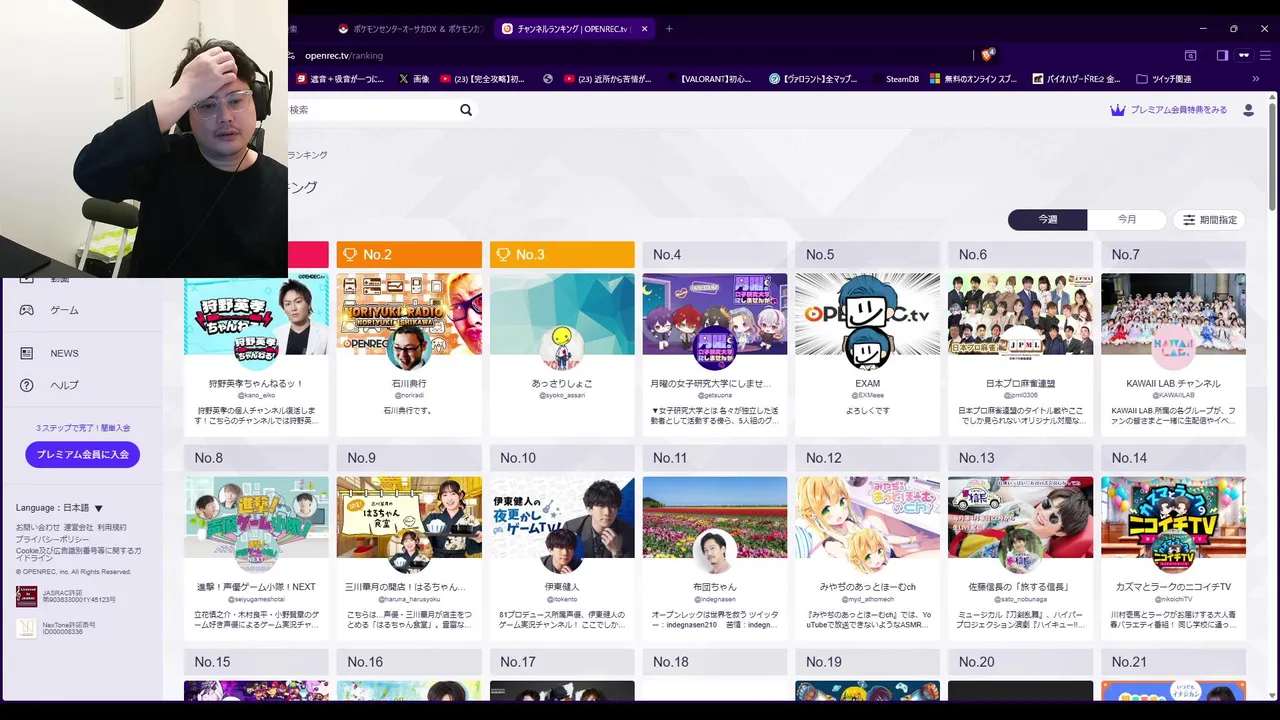Open the 利用規約 footer link
Viewport: 1280px width, 720px height.
[x=112, y=527]
